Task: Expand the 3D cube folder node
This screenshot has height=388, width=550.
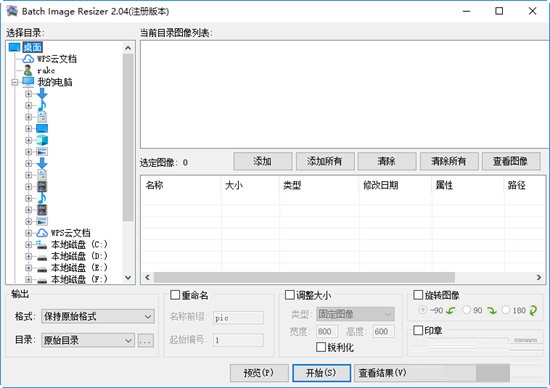Action: 28,140
